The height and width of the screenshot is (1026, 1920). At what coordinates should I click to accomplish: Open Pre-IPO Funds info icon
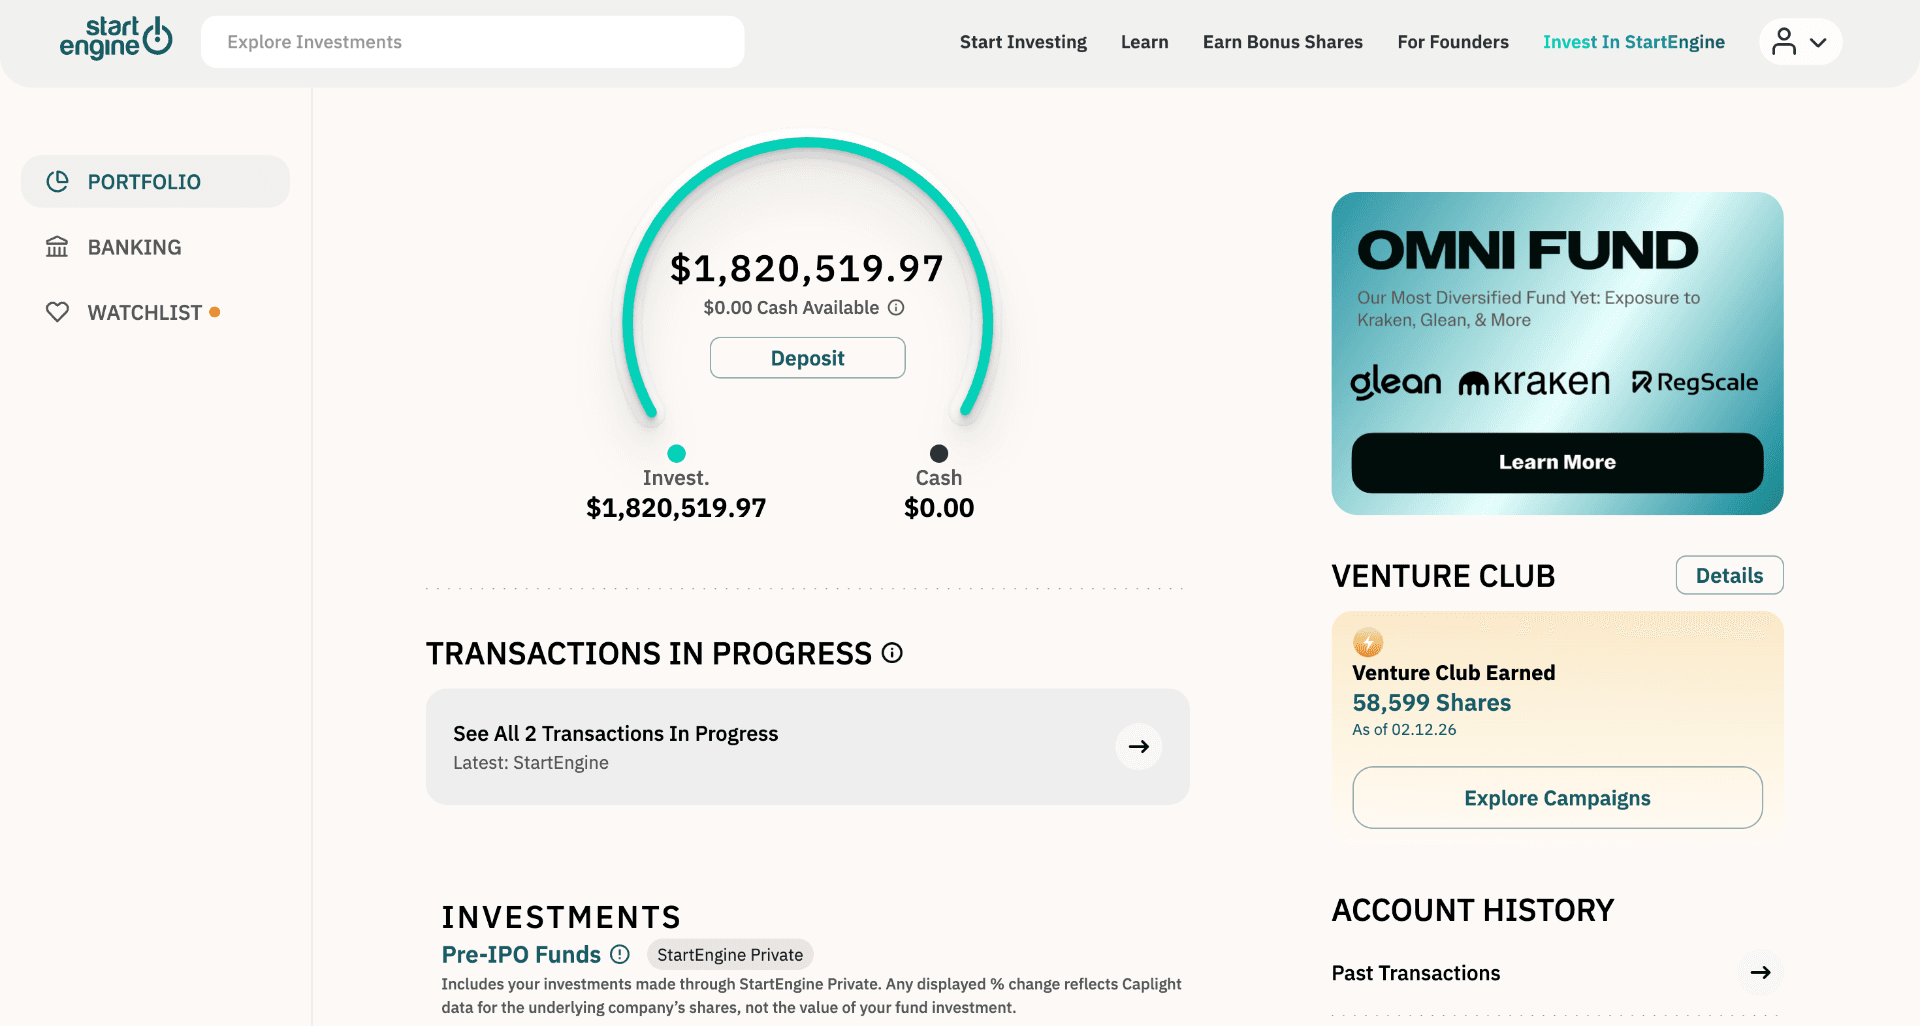620,954
